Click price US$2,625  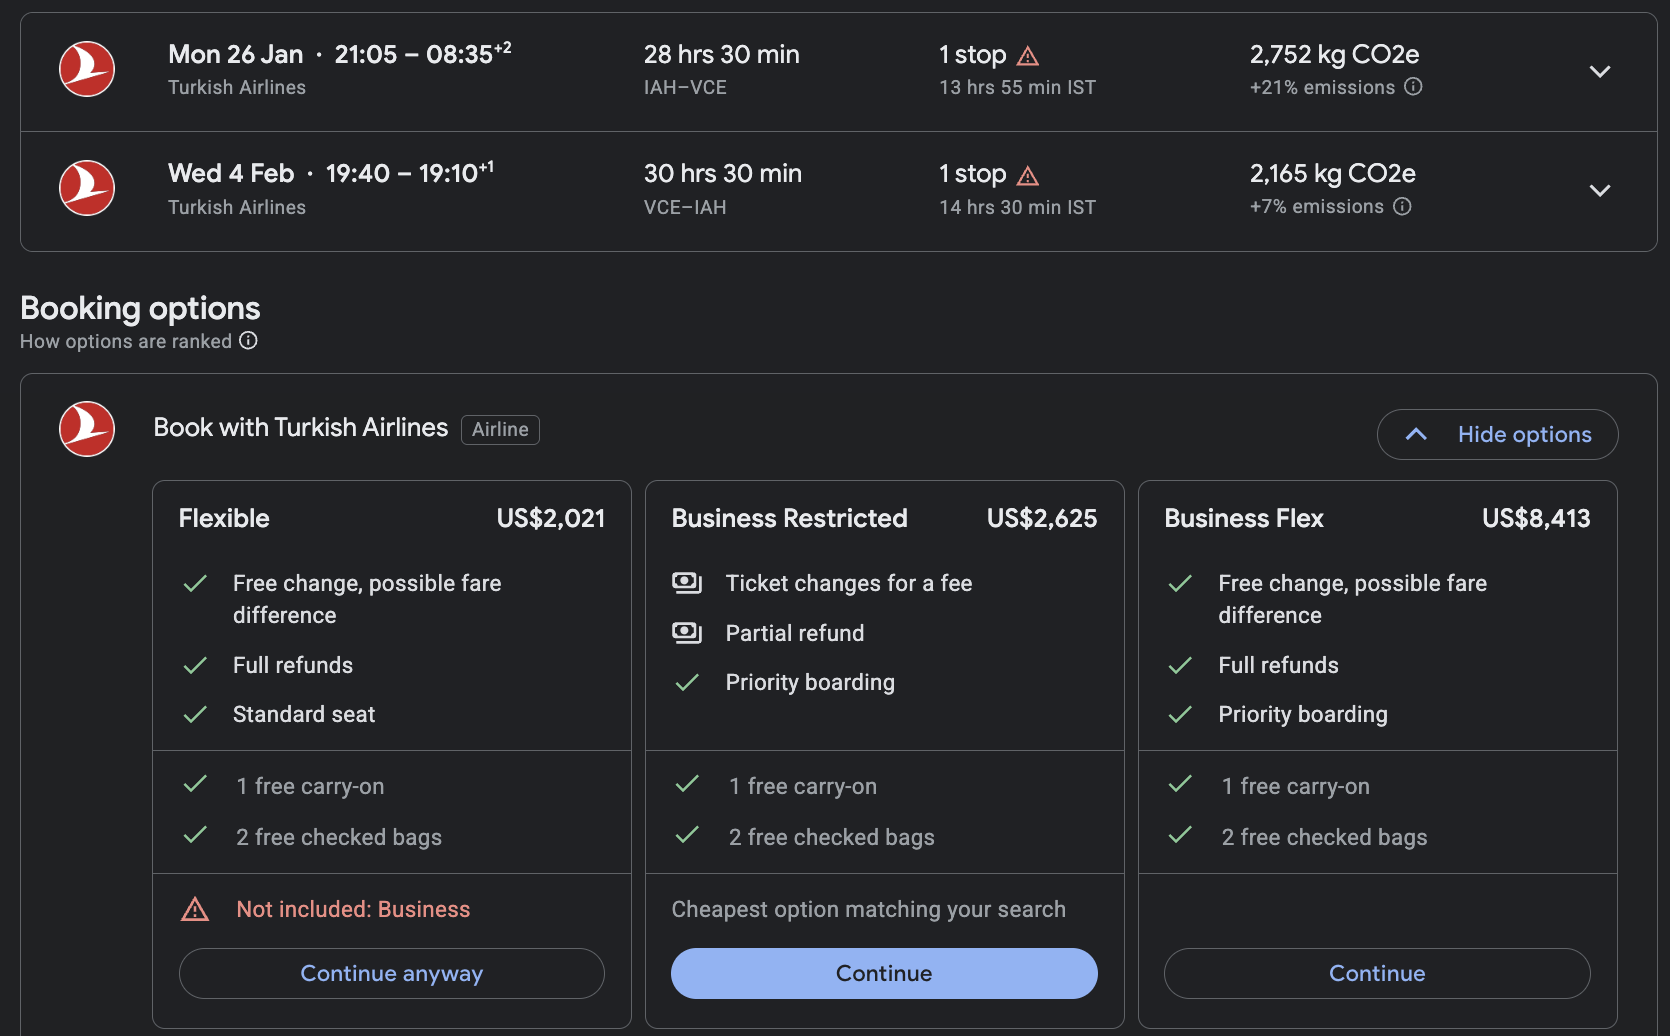pos(1042,518)
